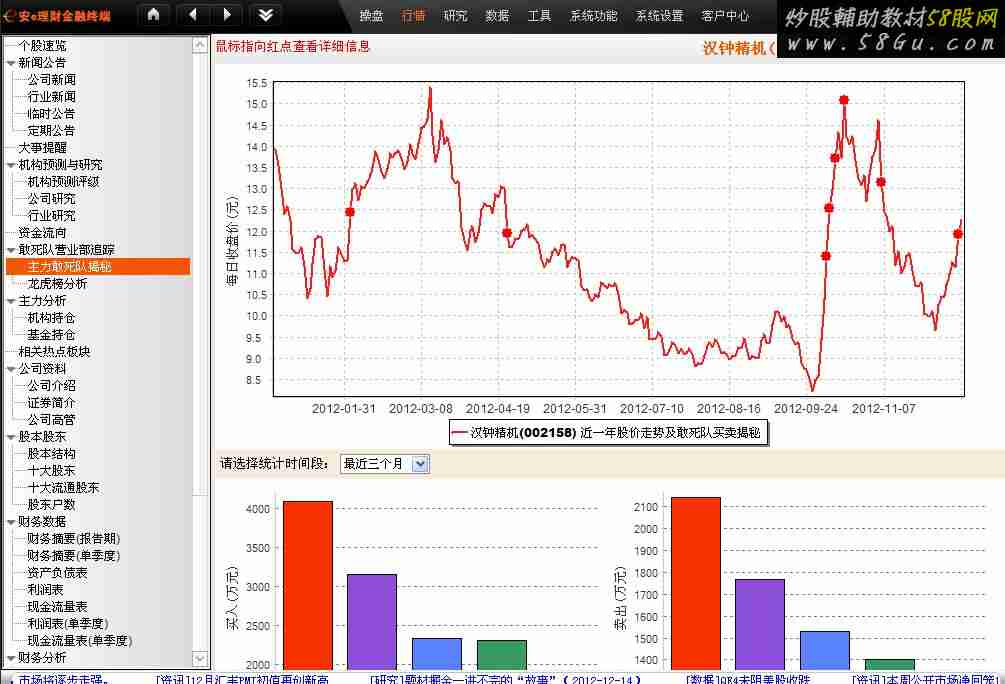Go back with left arrow button
The height and width of the screenshot is (684, 1005).
pos(193,15)
